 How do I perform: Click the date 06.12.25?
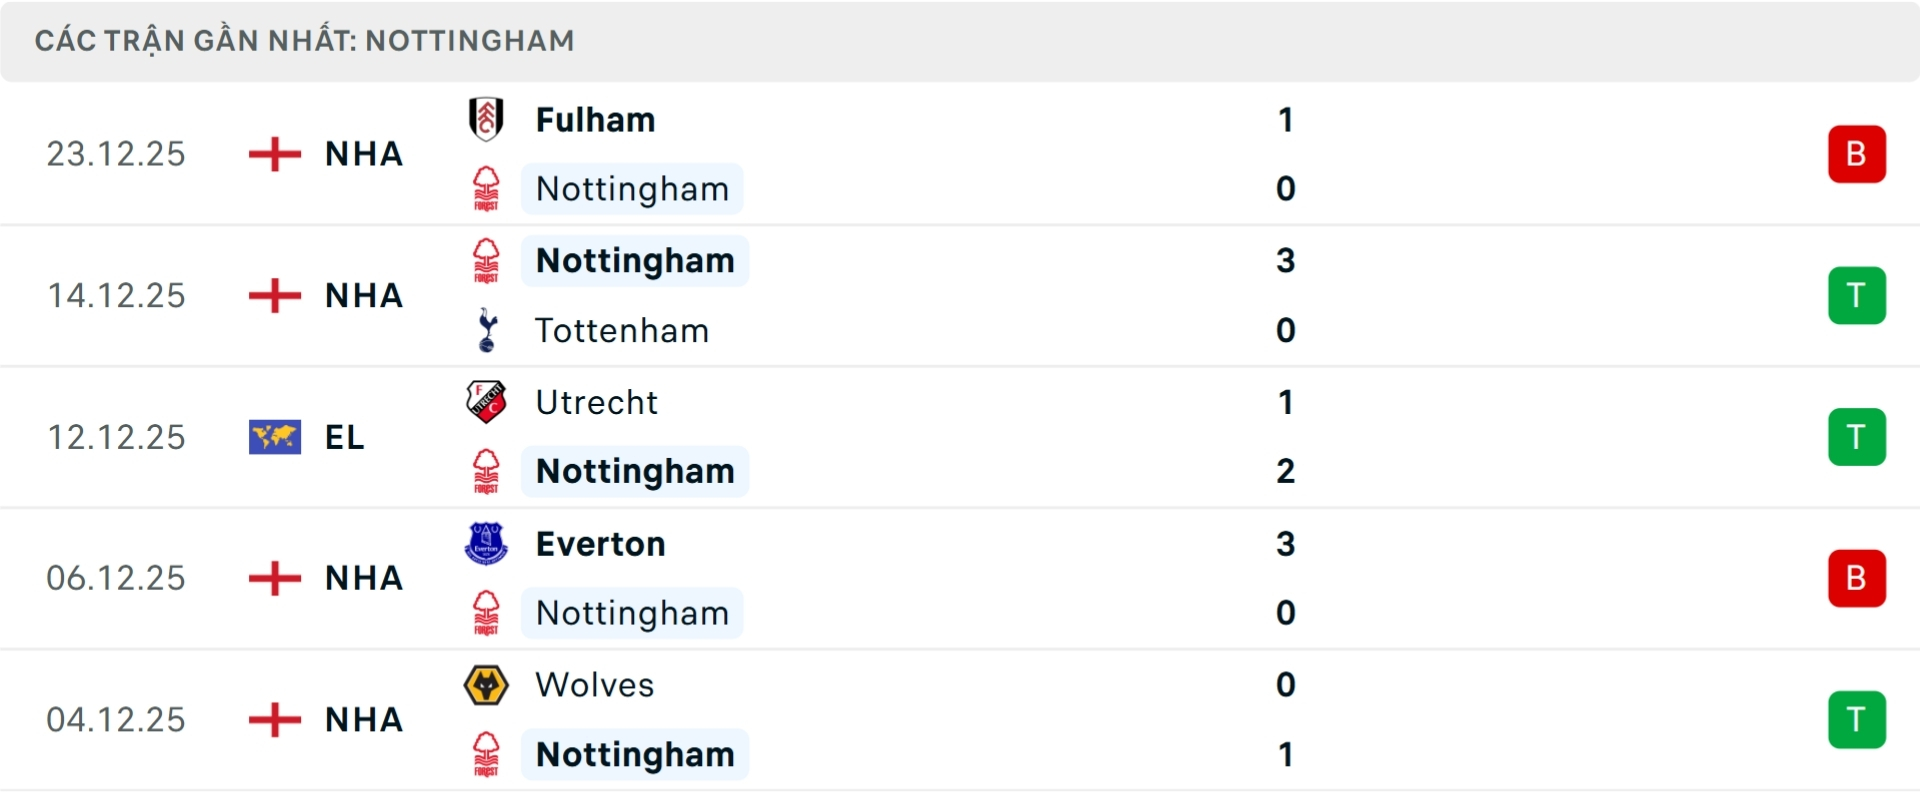point(116,578)
